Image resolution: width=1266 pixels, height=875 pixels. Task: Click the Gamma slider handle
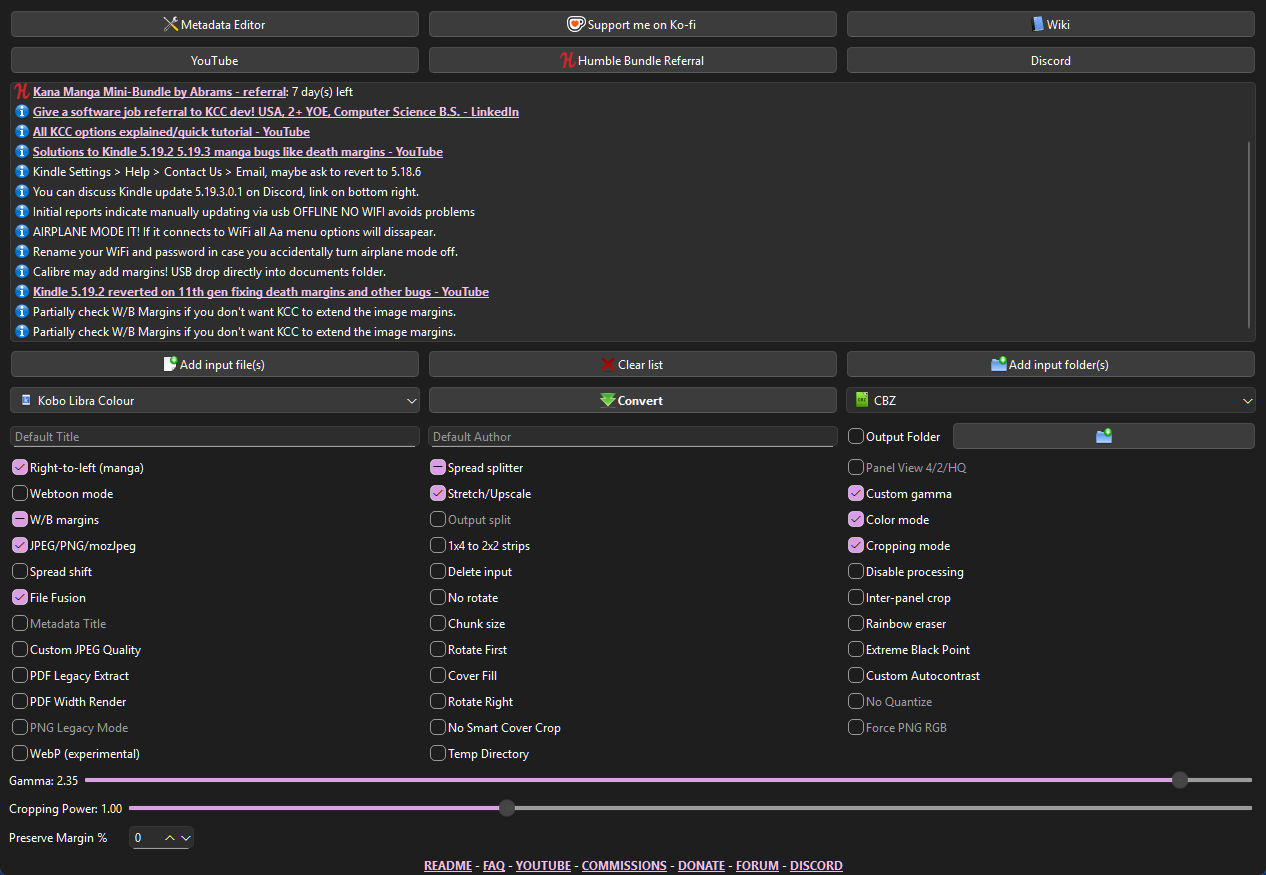[x=1180, y=779]
